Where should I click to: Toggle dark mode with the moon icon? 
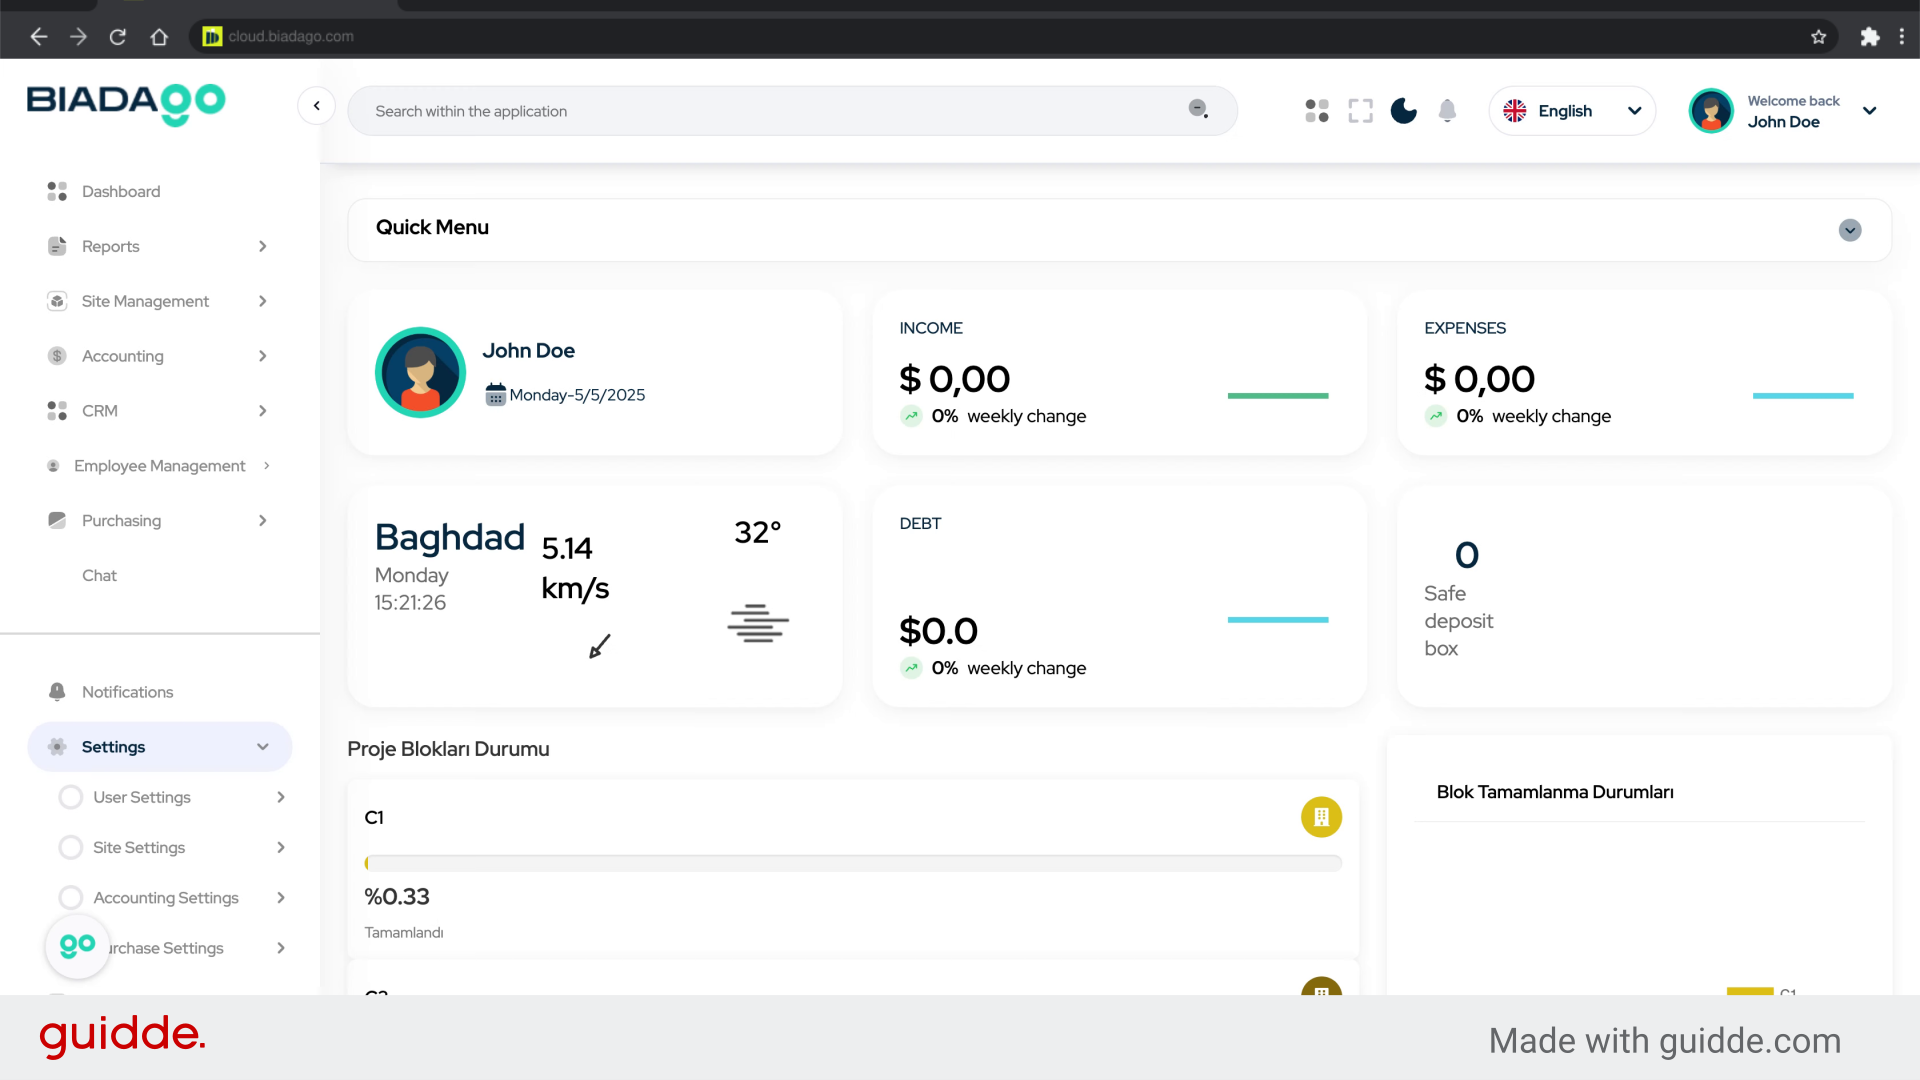(x=1403, y=111)
